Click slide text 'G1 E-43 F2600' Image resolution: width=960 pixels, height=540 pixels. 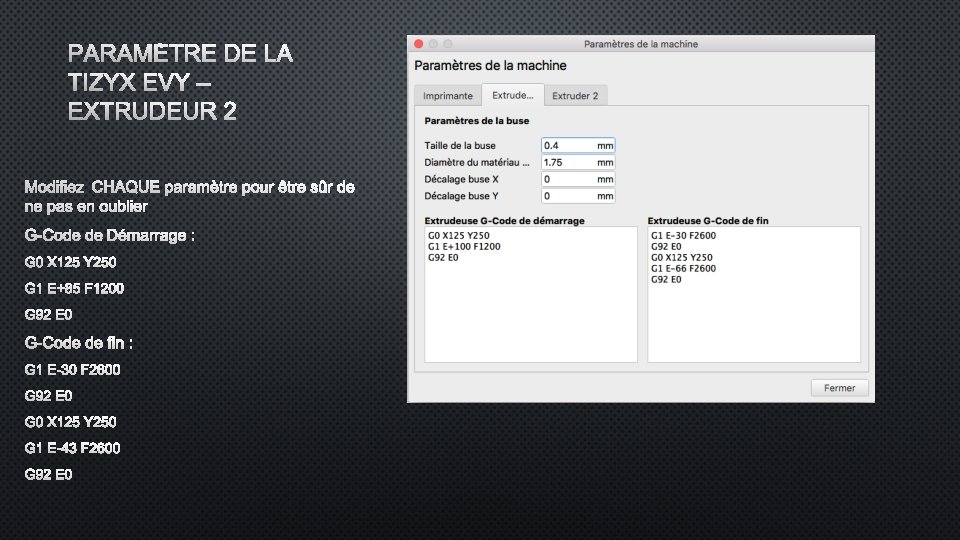(x=72, y=448)
